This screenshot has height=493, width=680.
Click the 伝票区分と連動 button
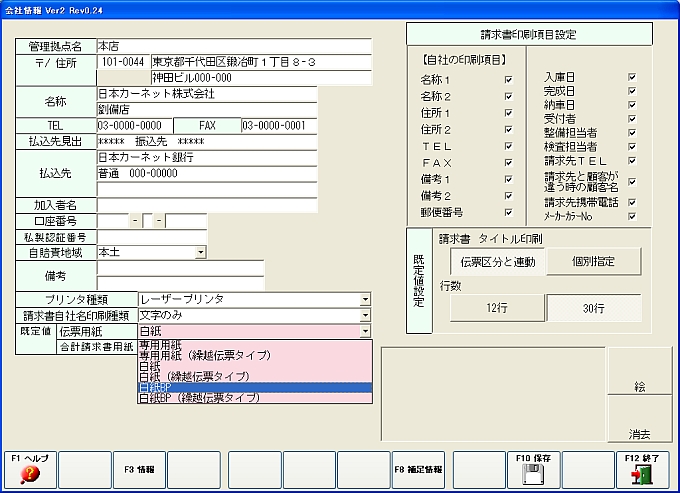(497, 262)
